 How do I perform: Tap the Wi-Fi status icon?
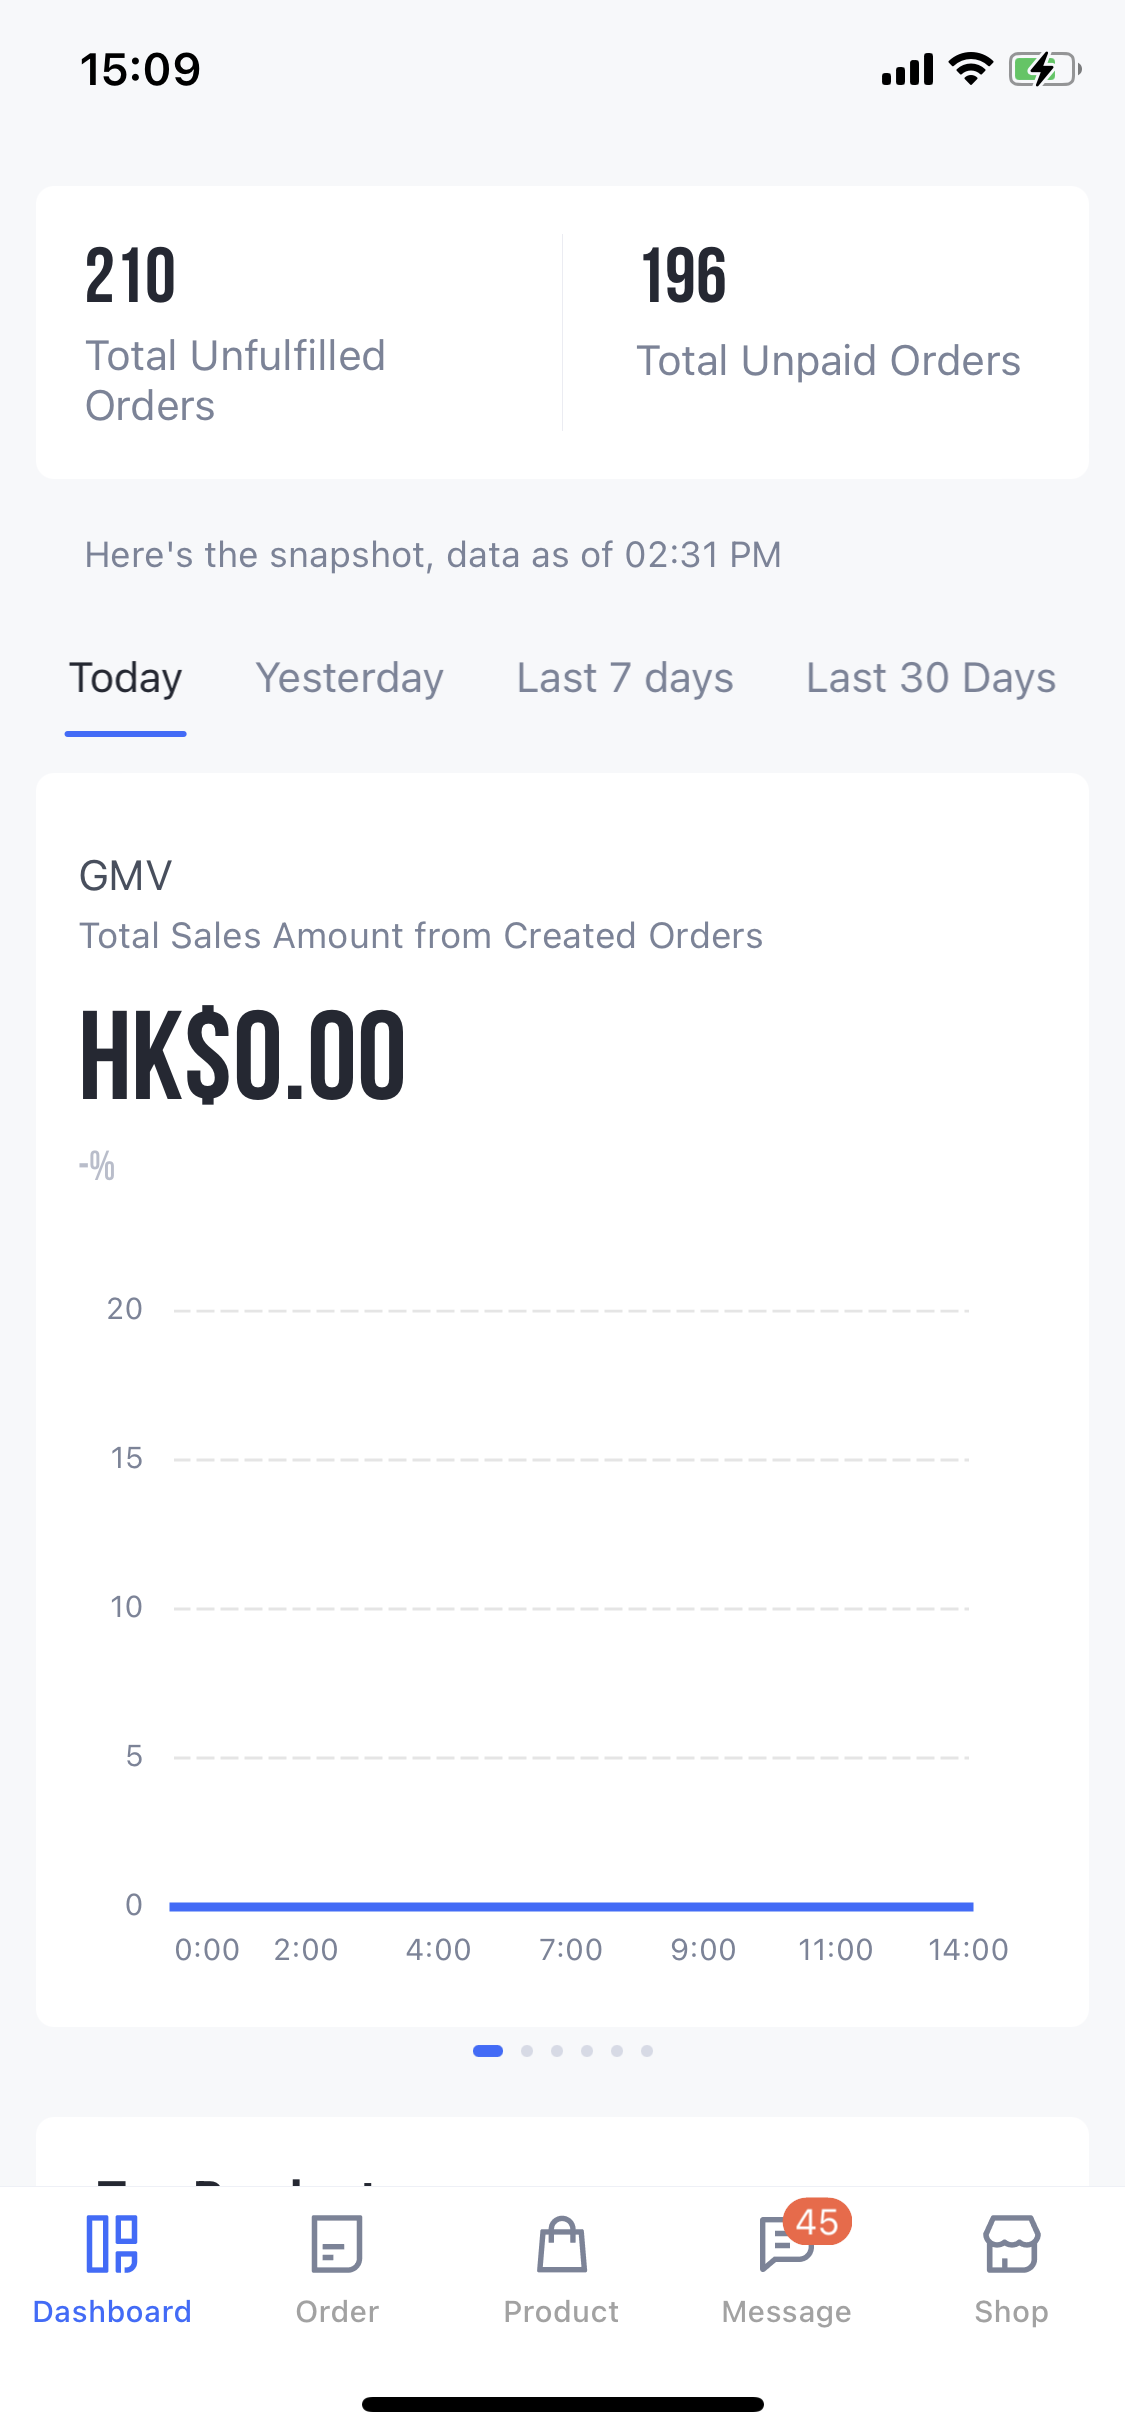(x=970, y=69)
